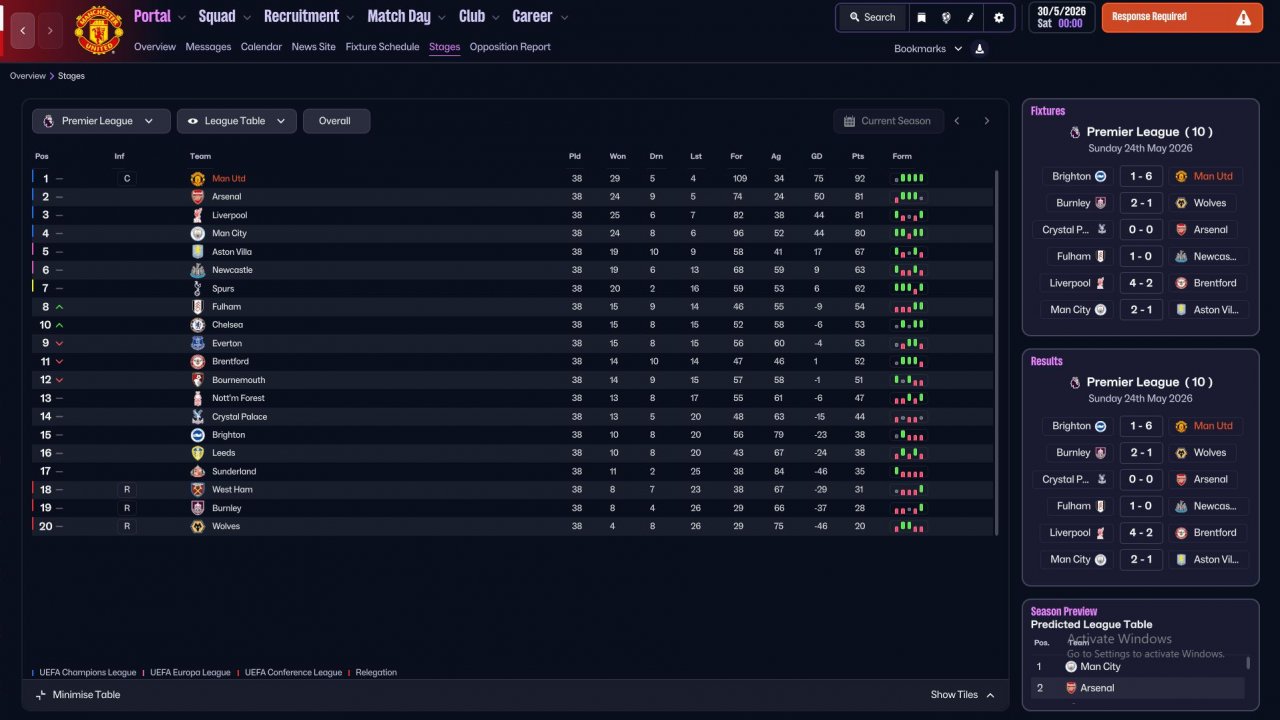Click the Arsenal badge in league table
The height and width of the screenshot is (720, 1280).
(198, 197)
